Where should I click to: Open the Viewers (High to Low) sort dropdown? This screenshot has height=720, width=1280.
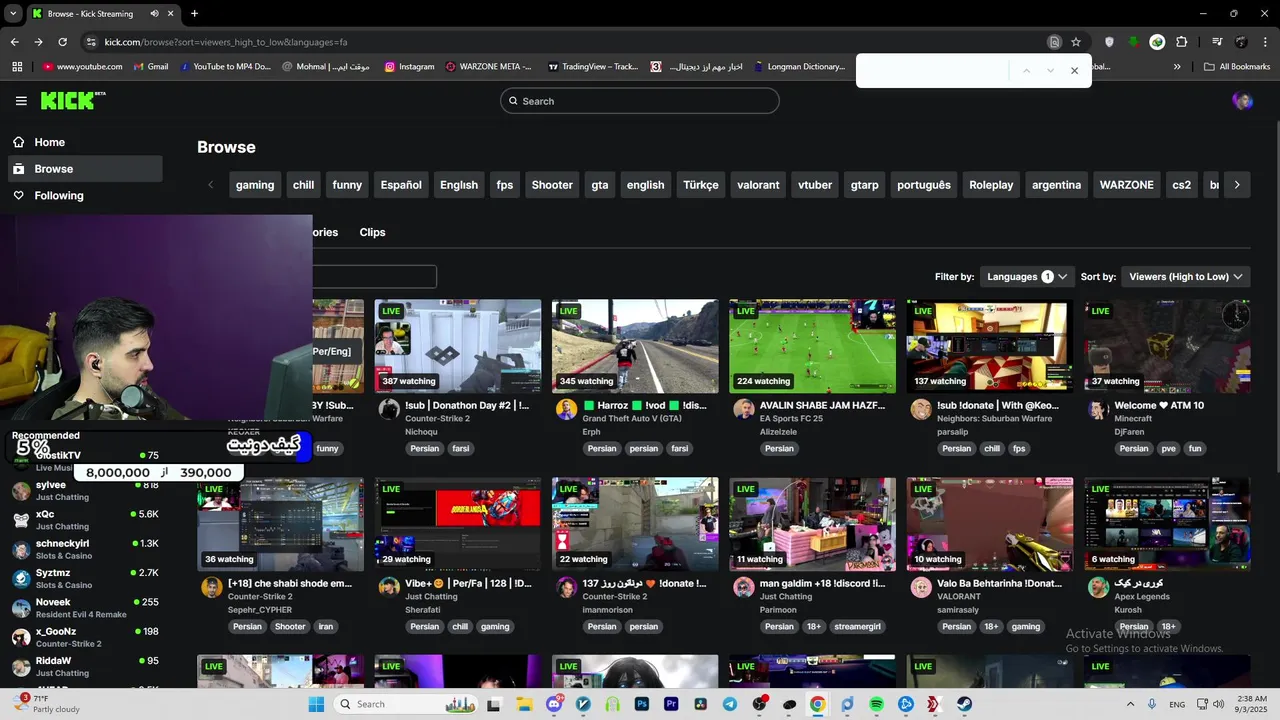pos(1186,277)
